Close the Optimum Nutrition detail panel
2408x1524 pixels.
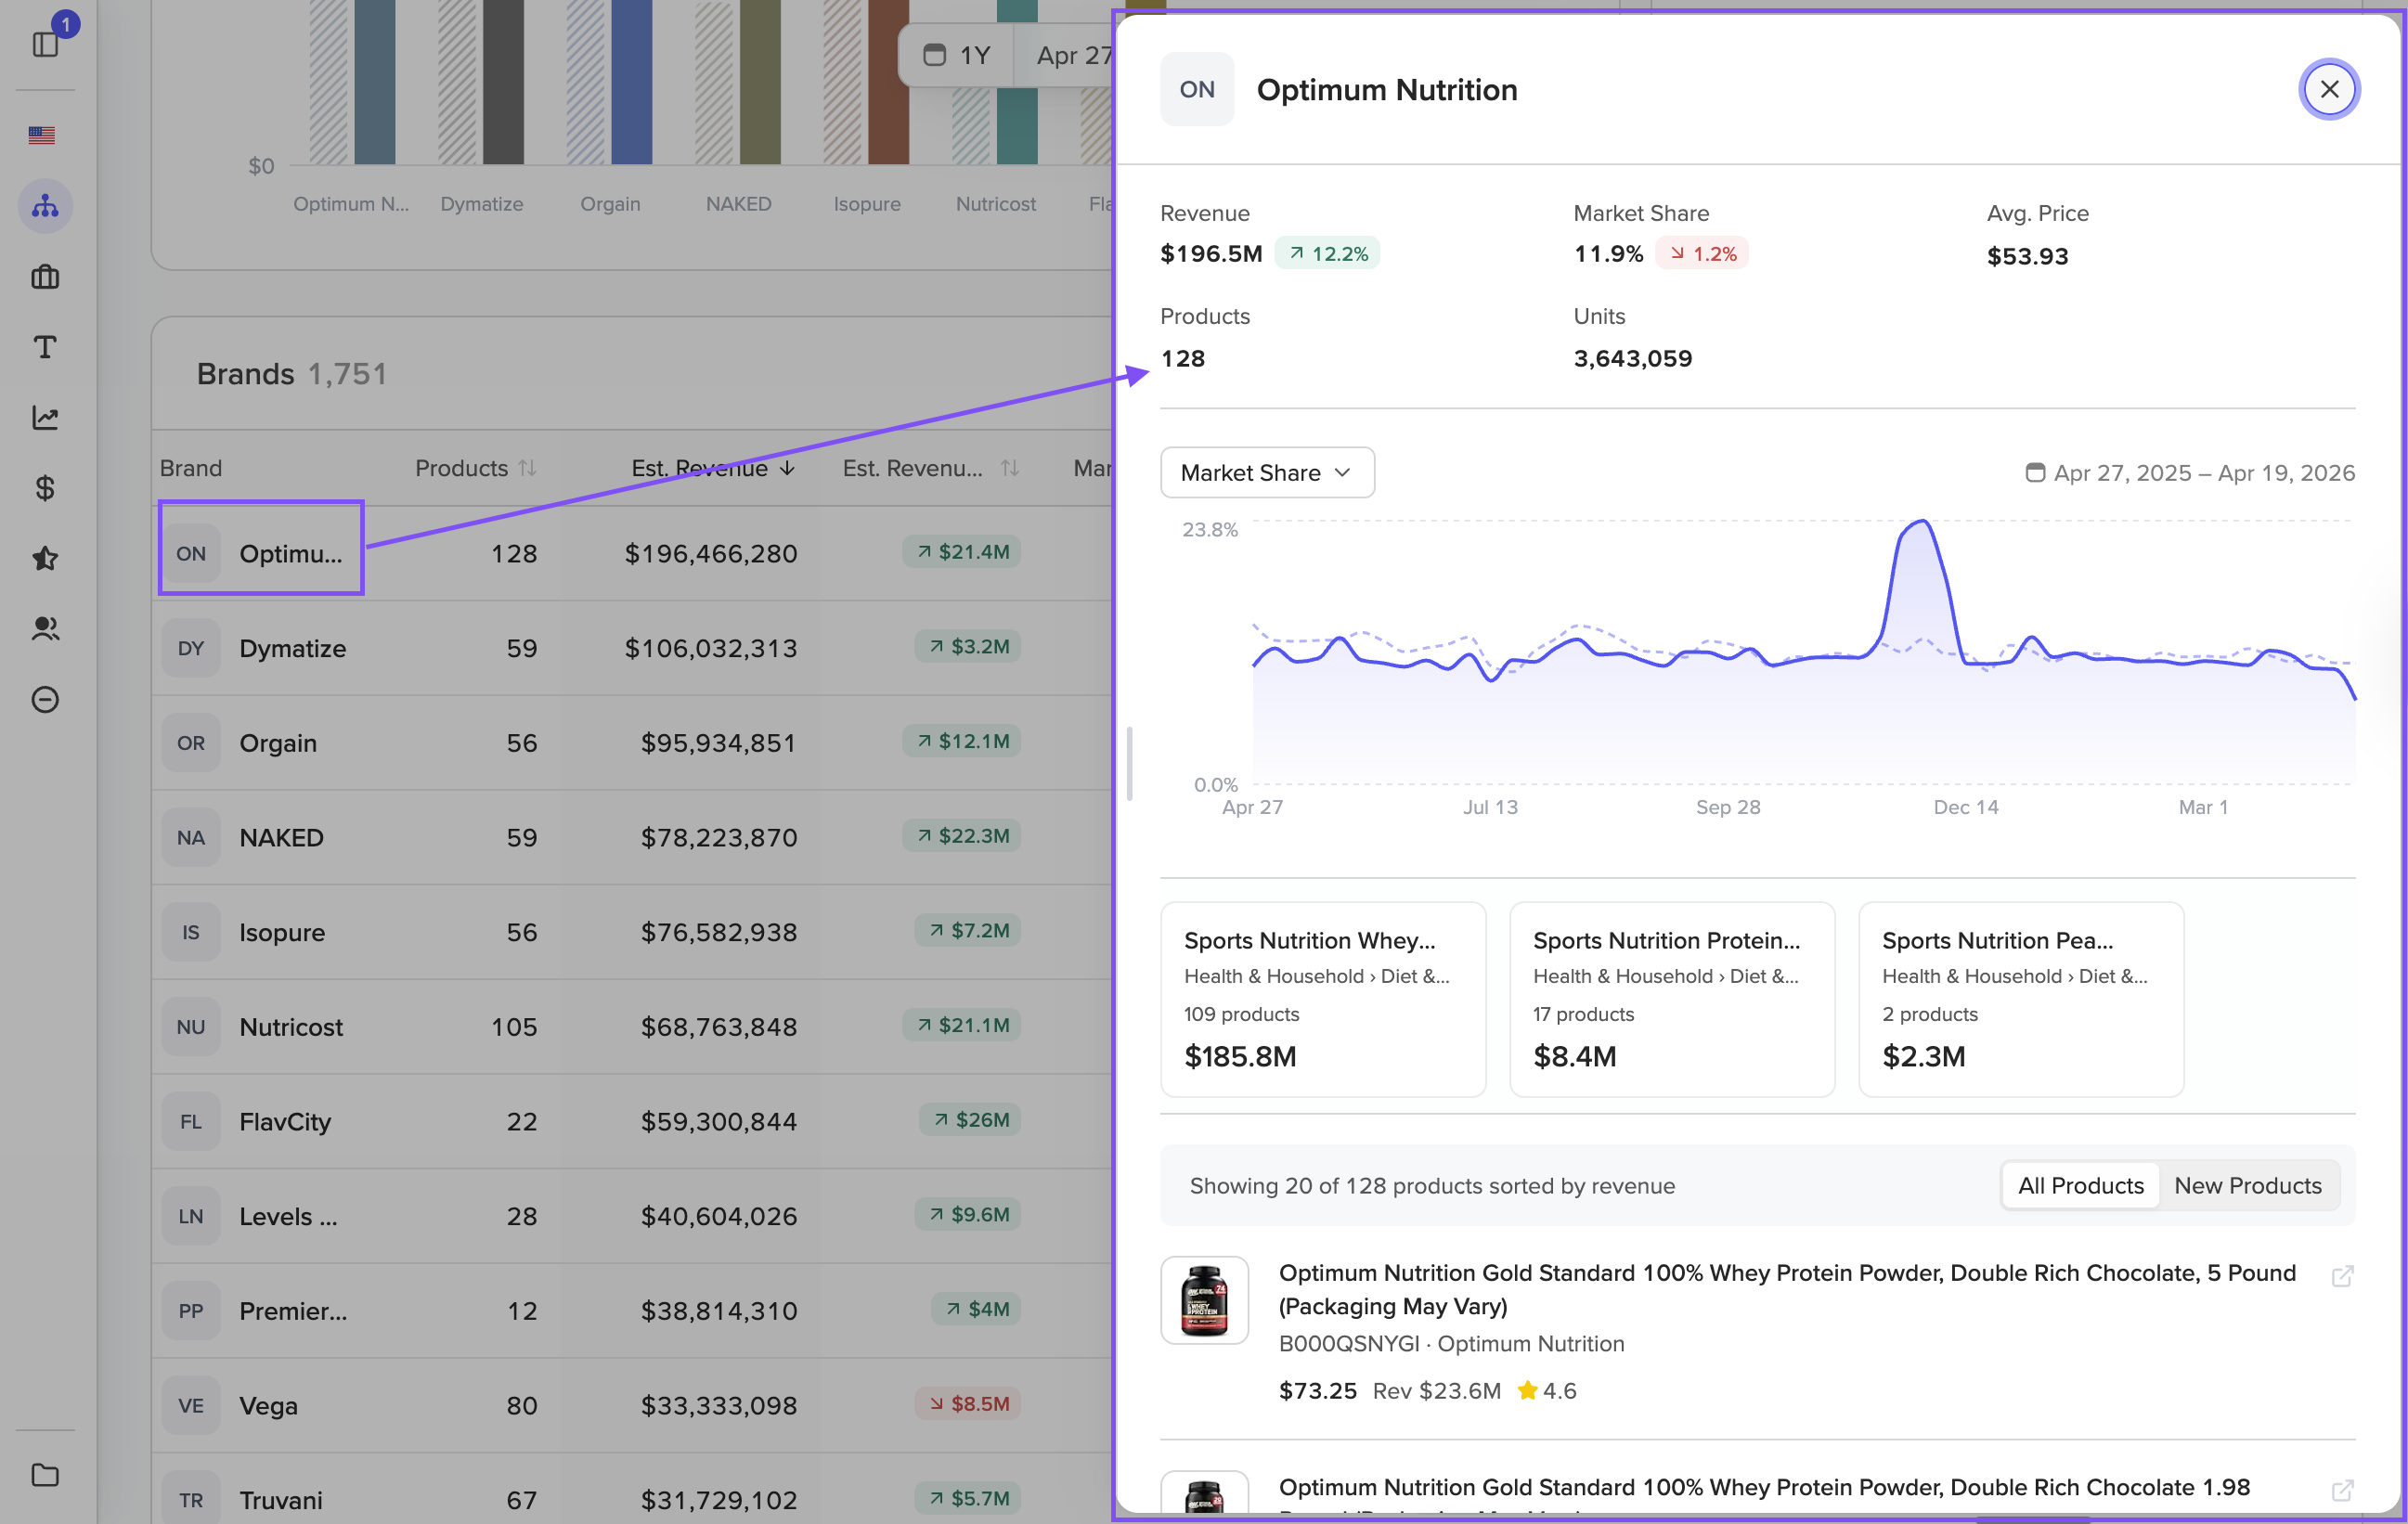pyautogui.click(x=2329, y=89)
